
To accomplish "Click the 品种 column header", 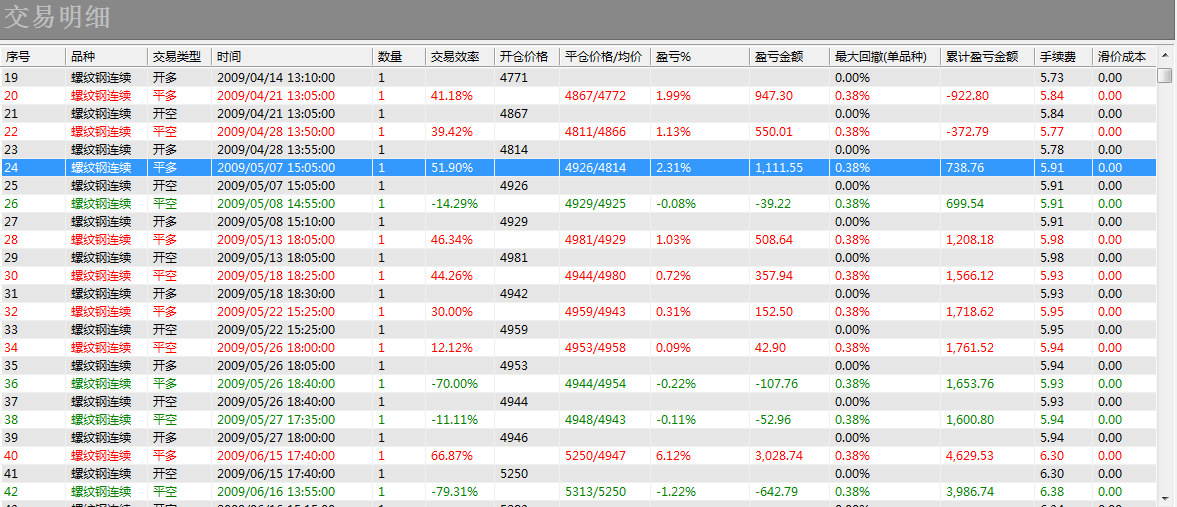I will tap(105, 57).
